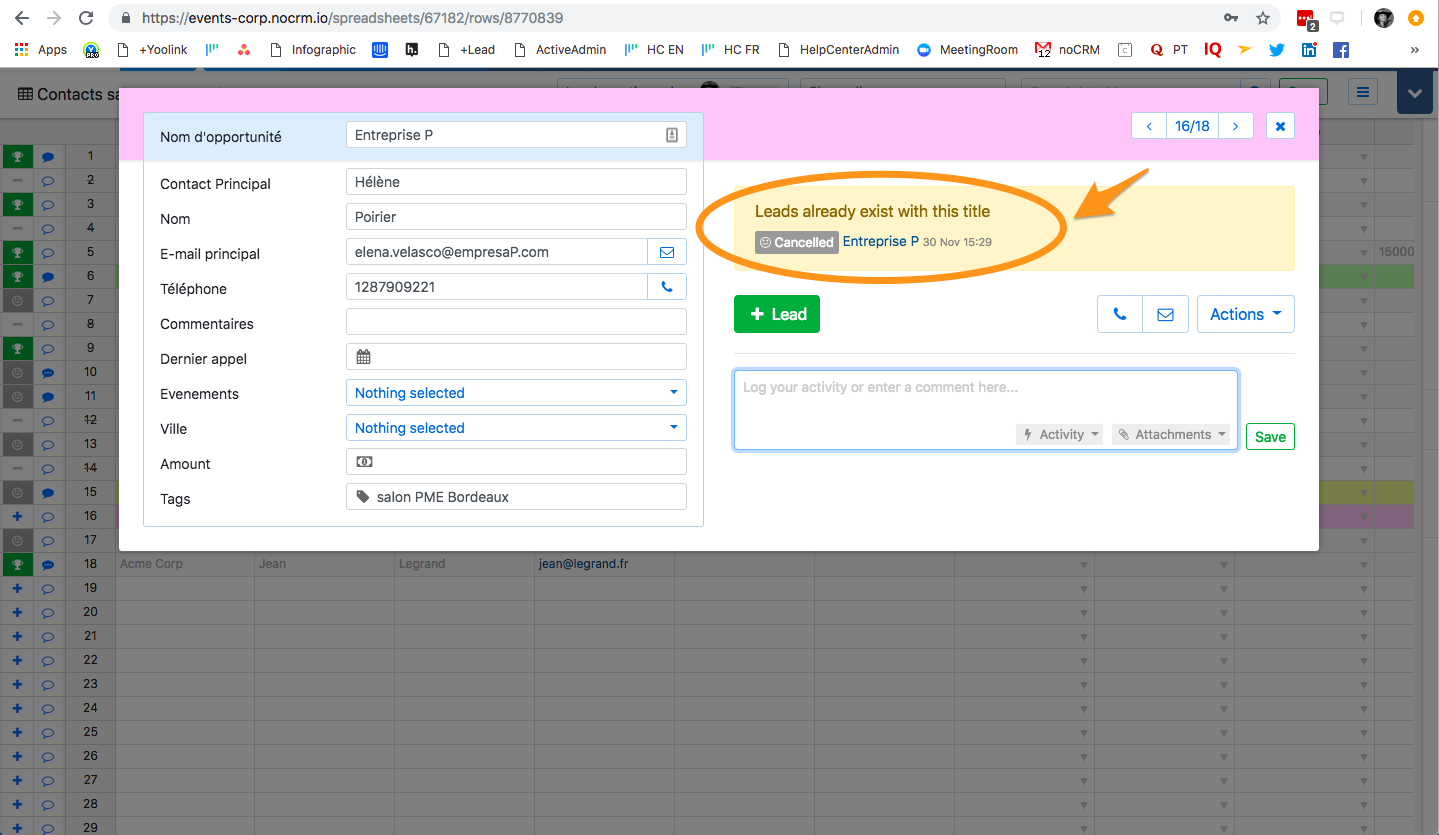Go to the next record arrow
Image resolution: width=1439 pixels, height=835 pixels.
(1236, 126)
